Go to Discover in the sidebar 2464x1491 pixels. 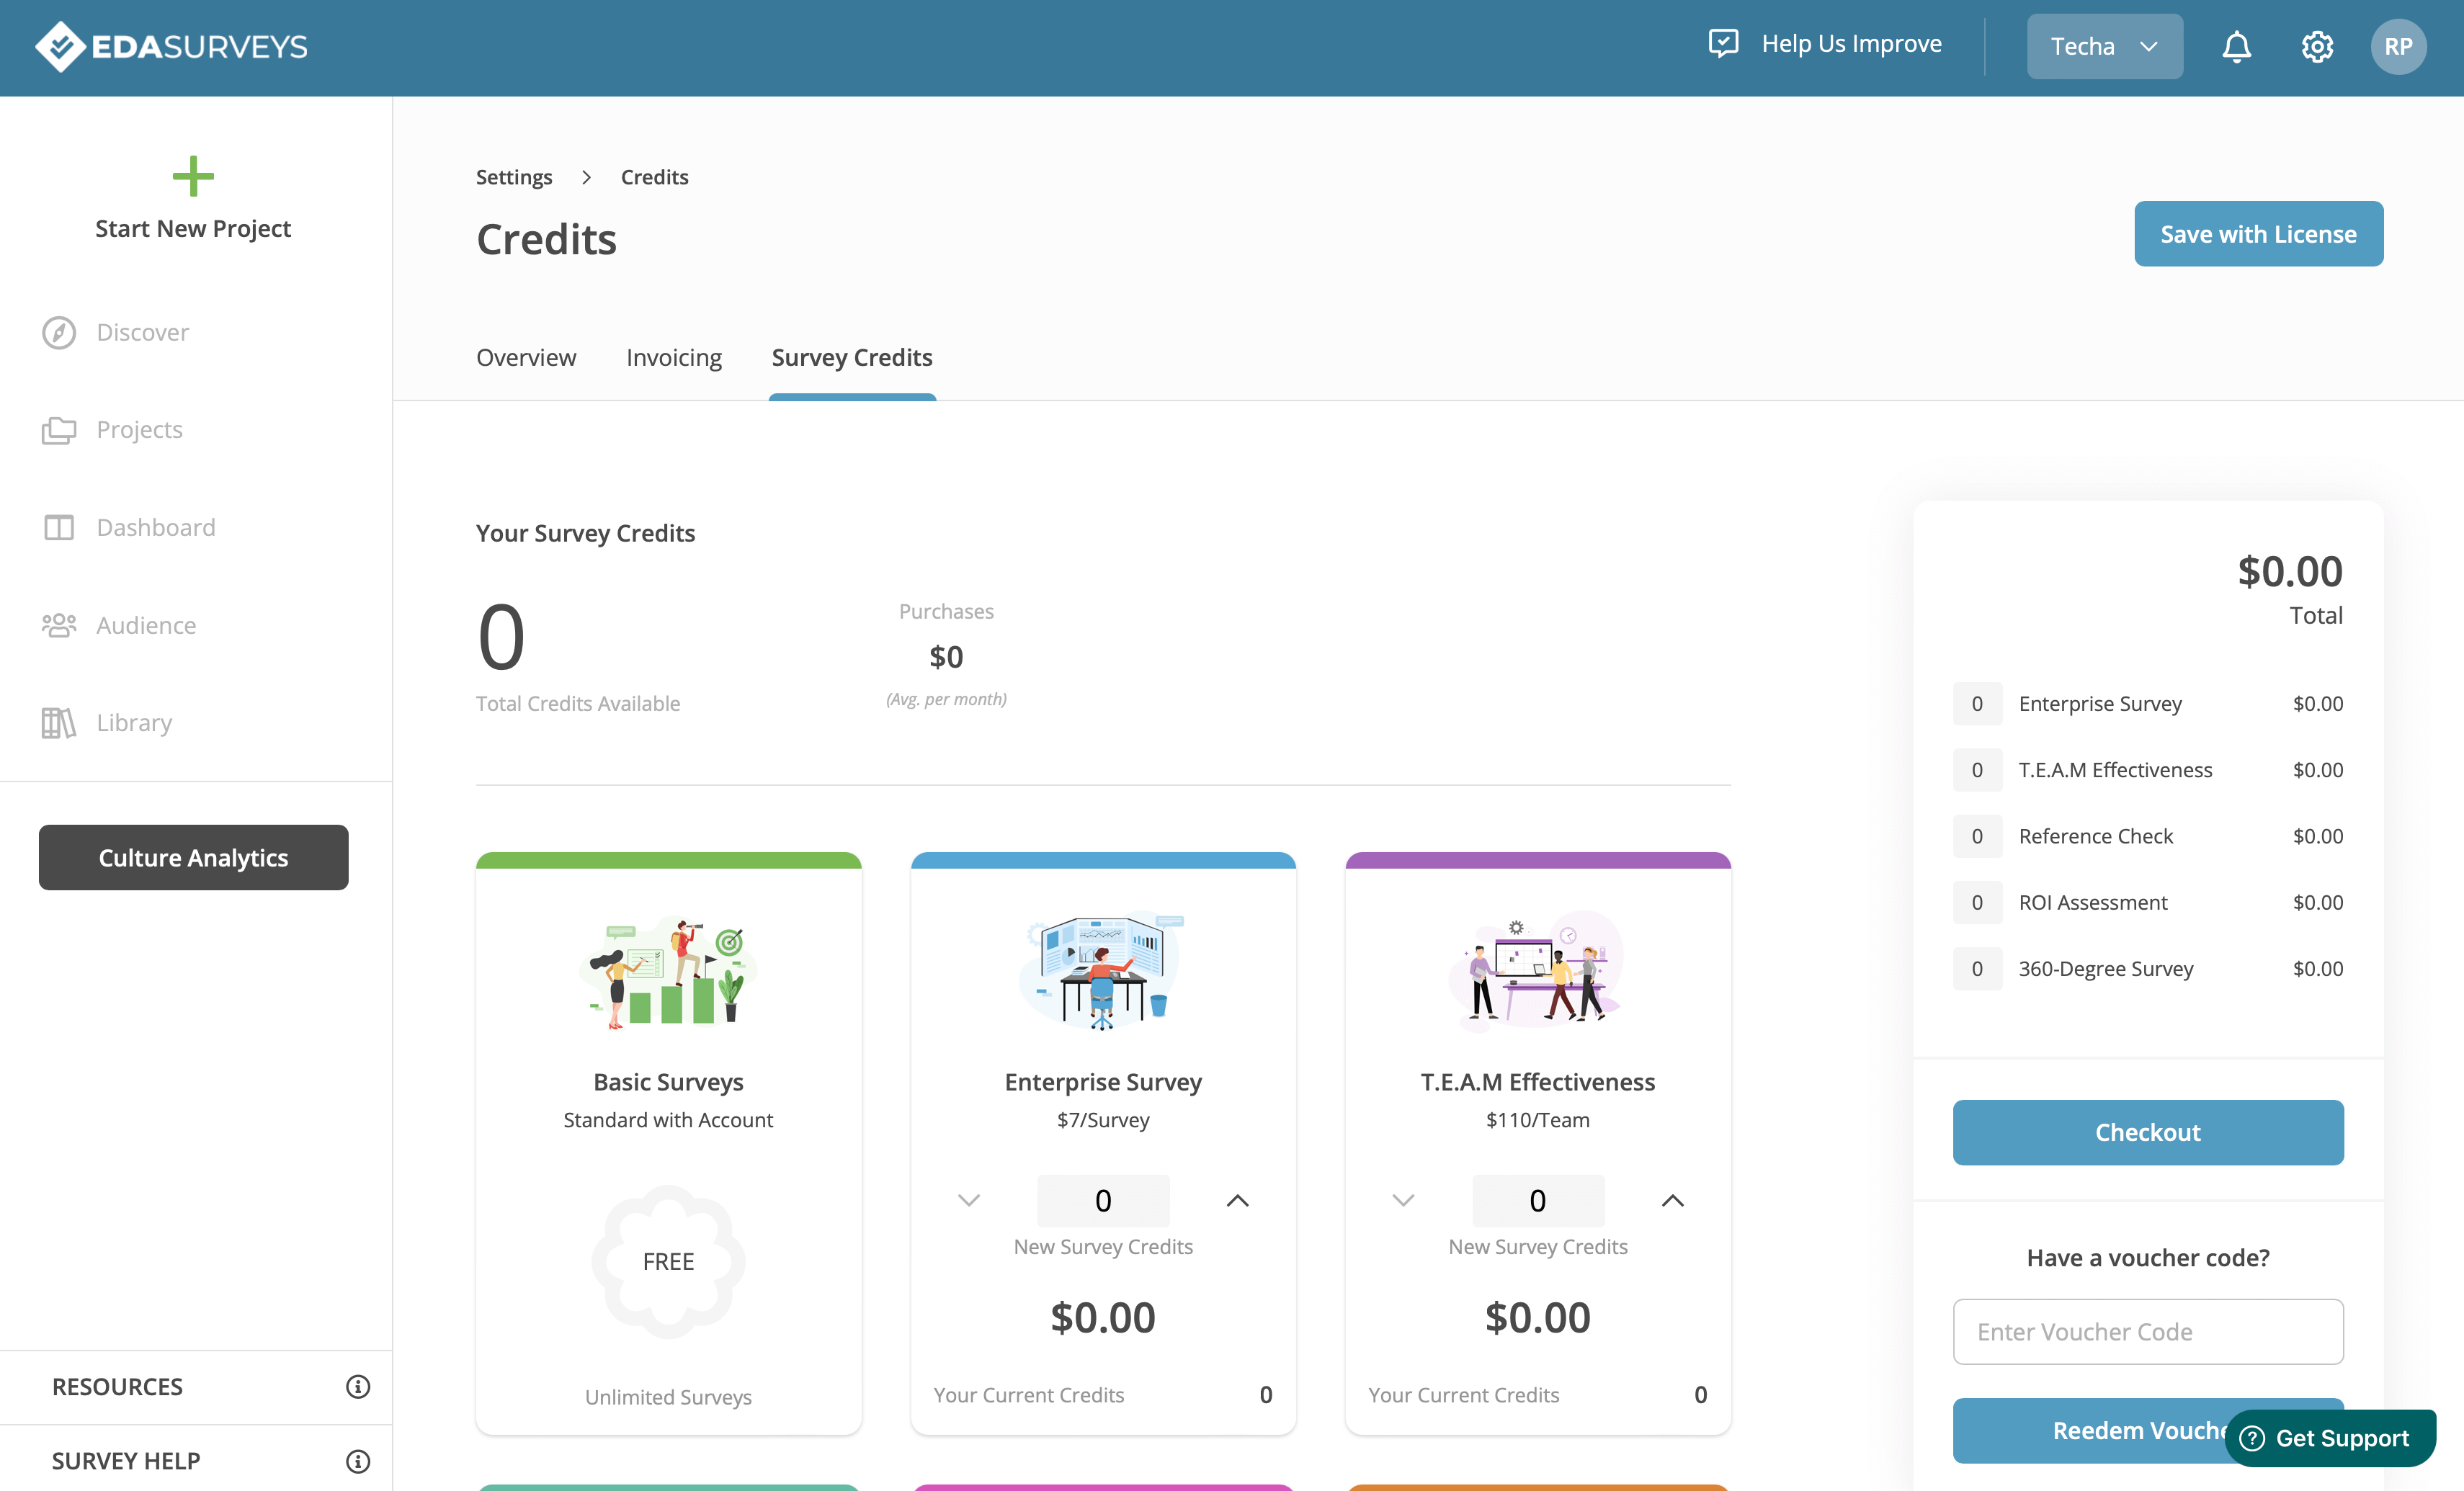(142, 332)
